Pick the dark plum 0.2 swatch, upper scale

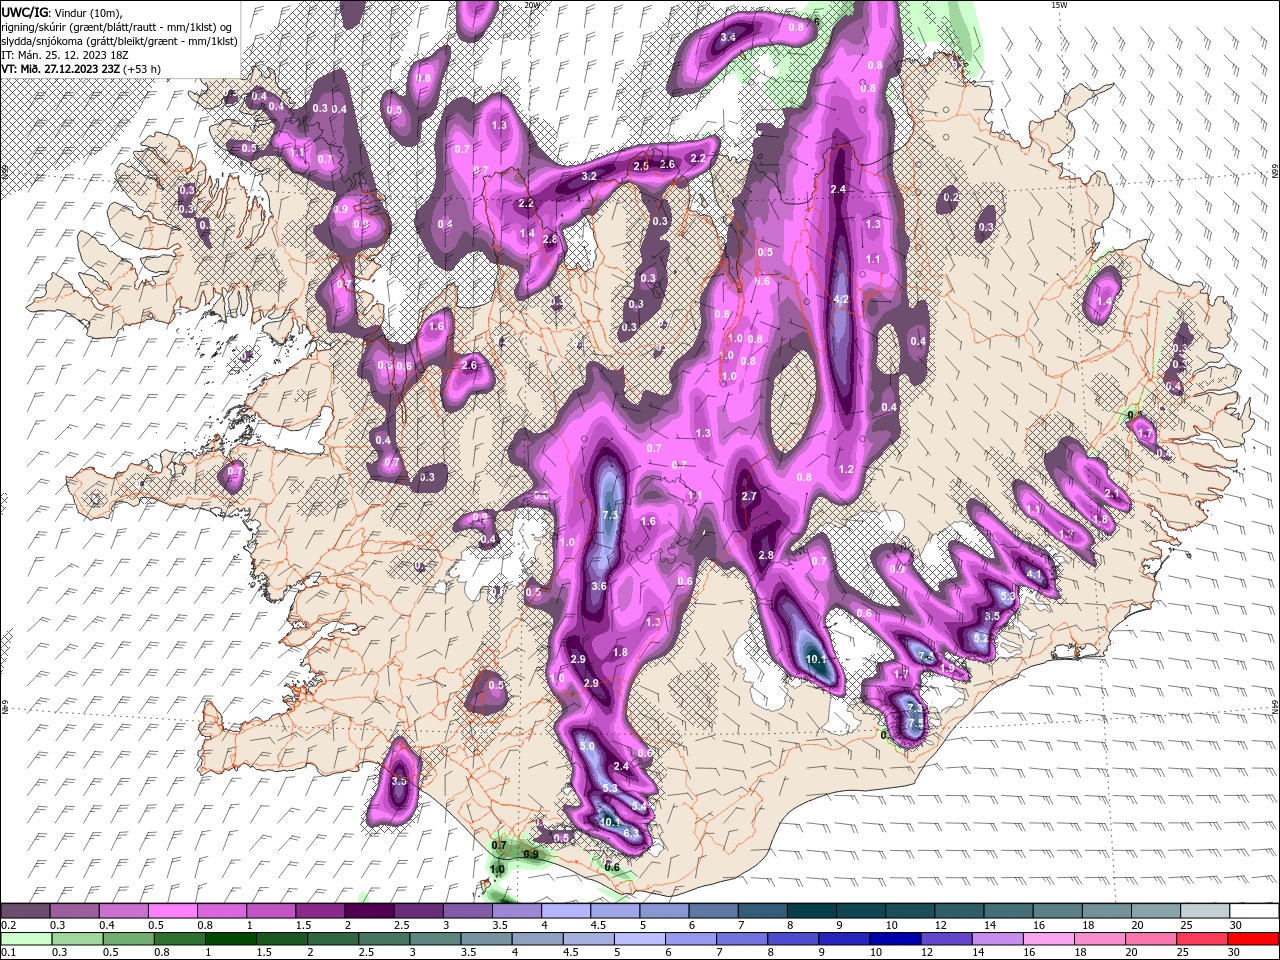26,910
